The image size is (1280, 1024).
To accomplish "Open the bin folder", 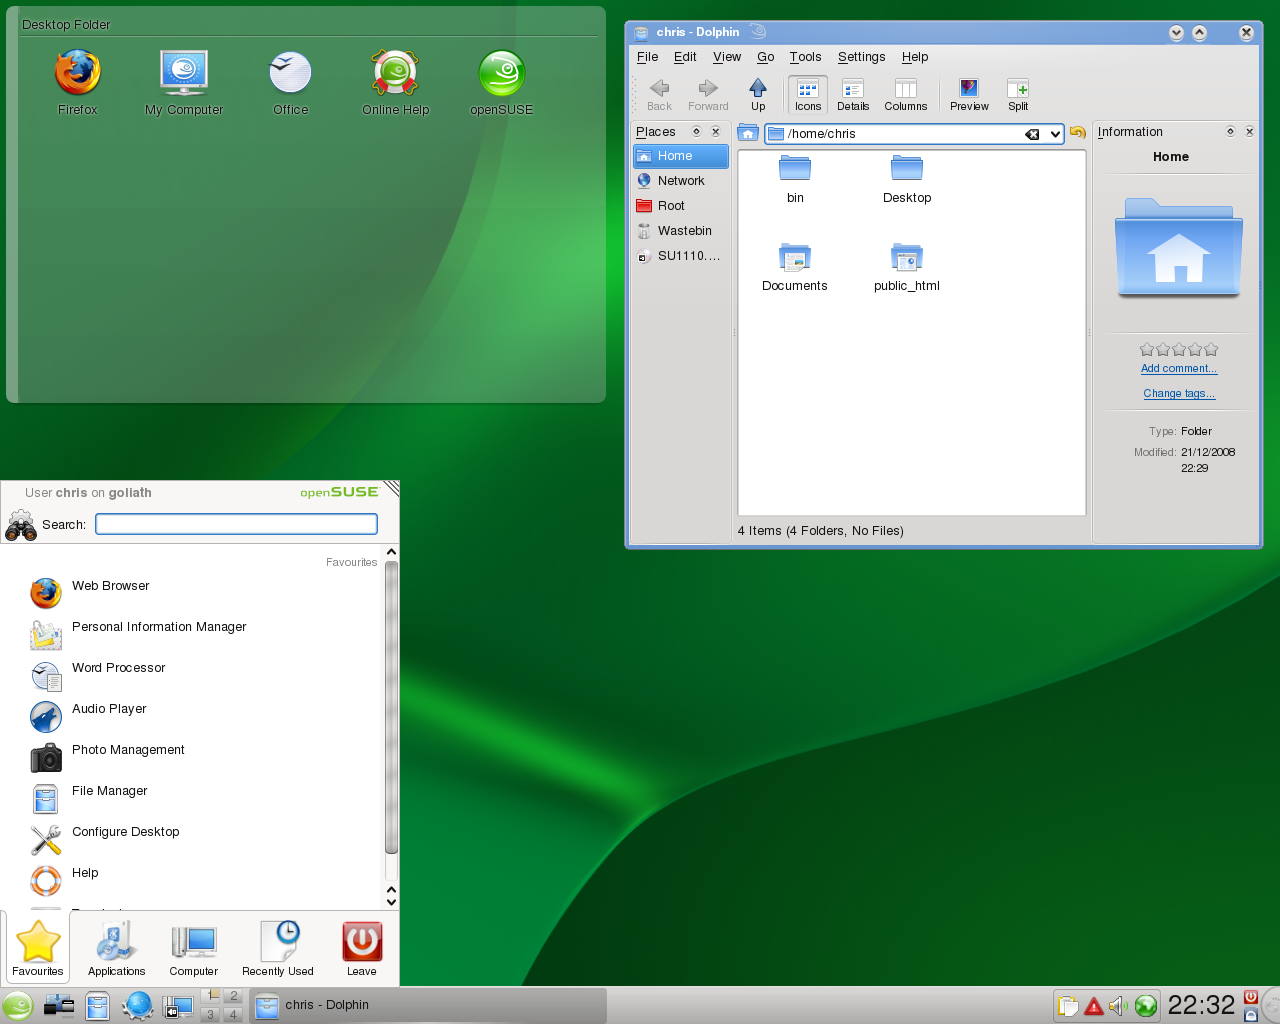I will (795, 180).
